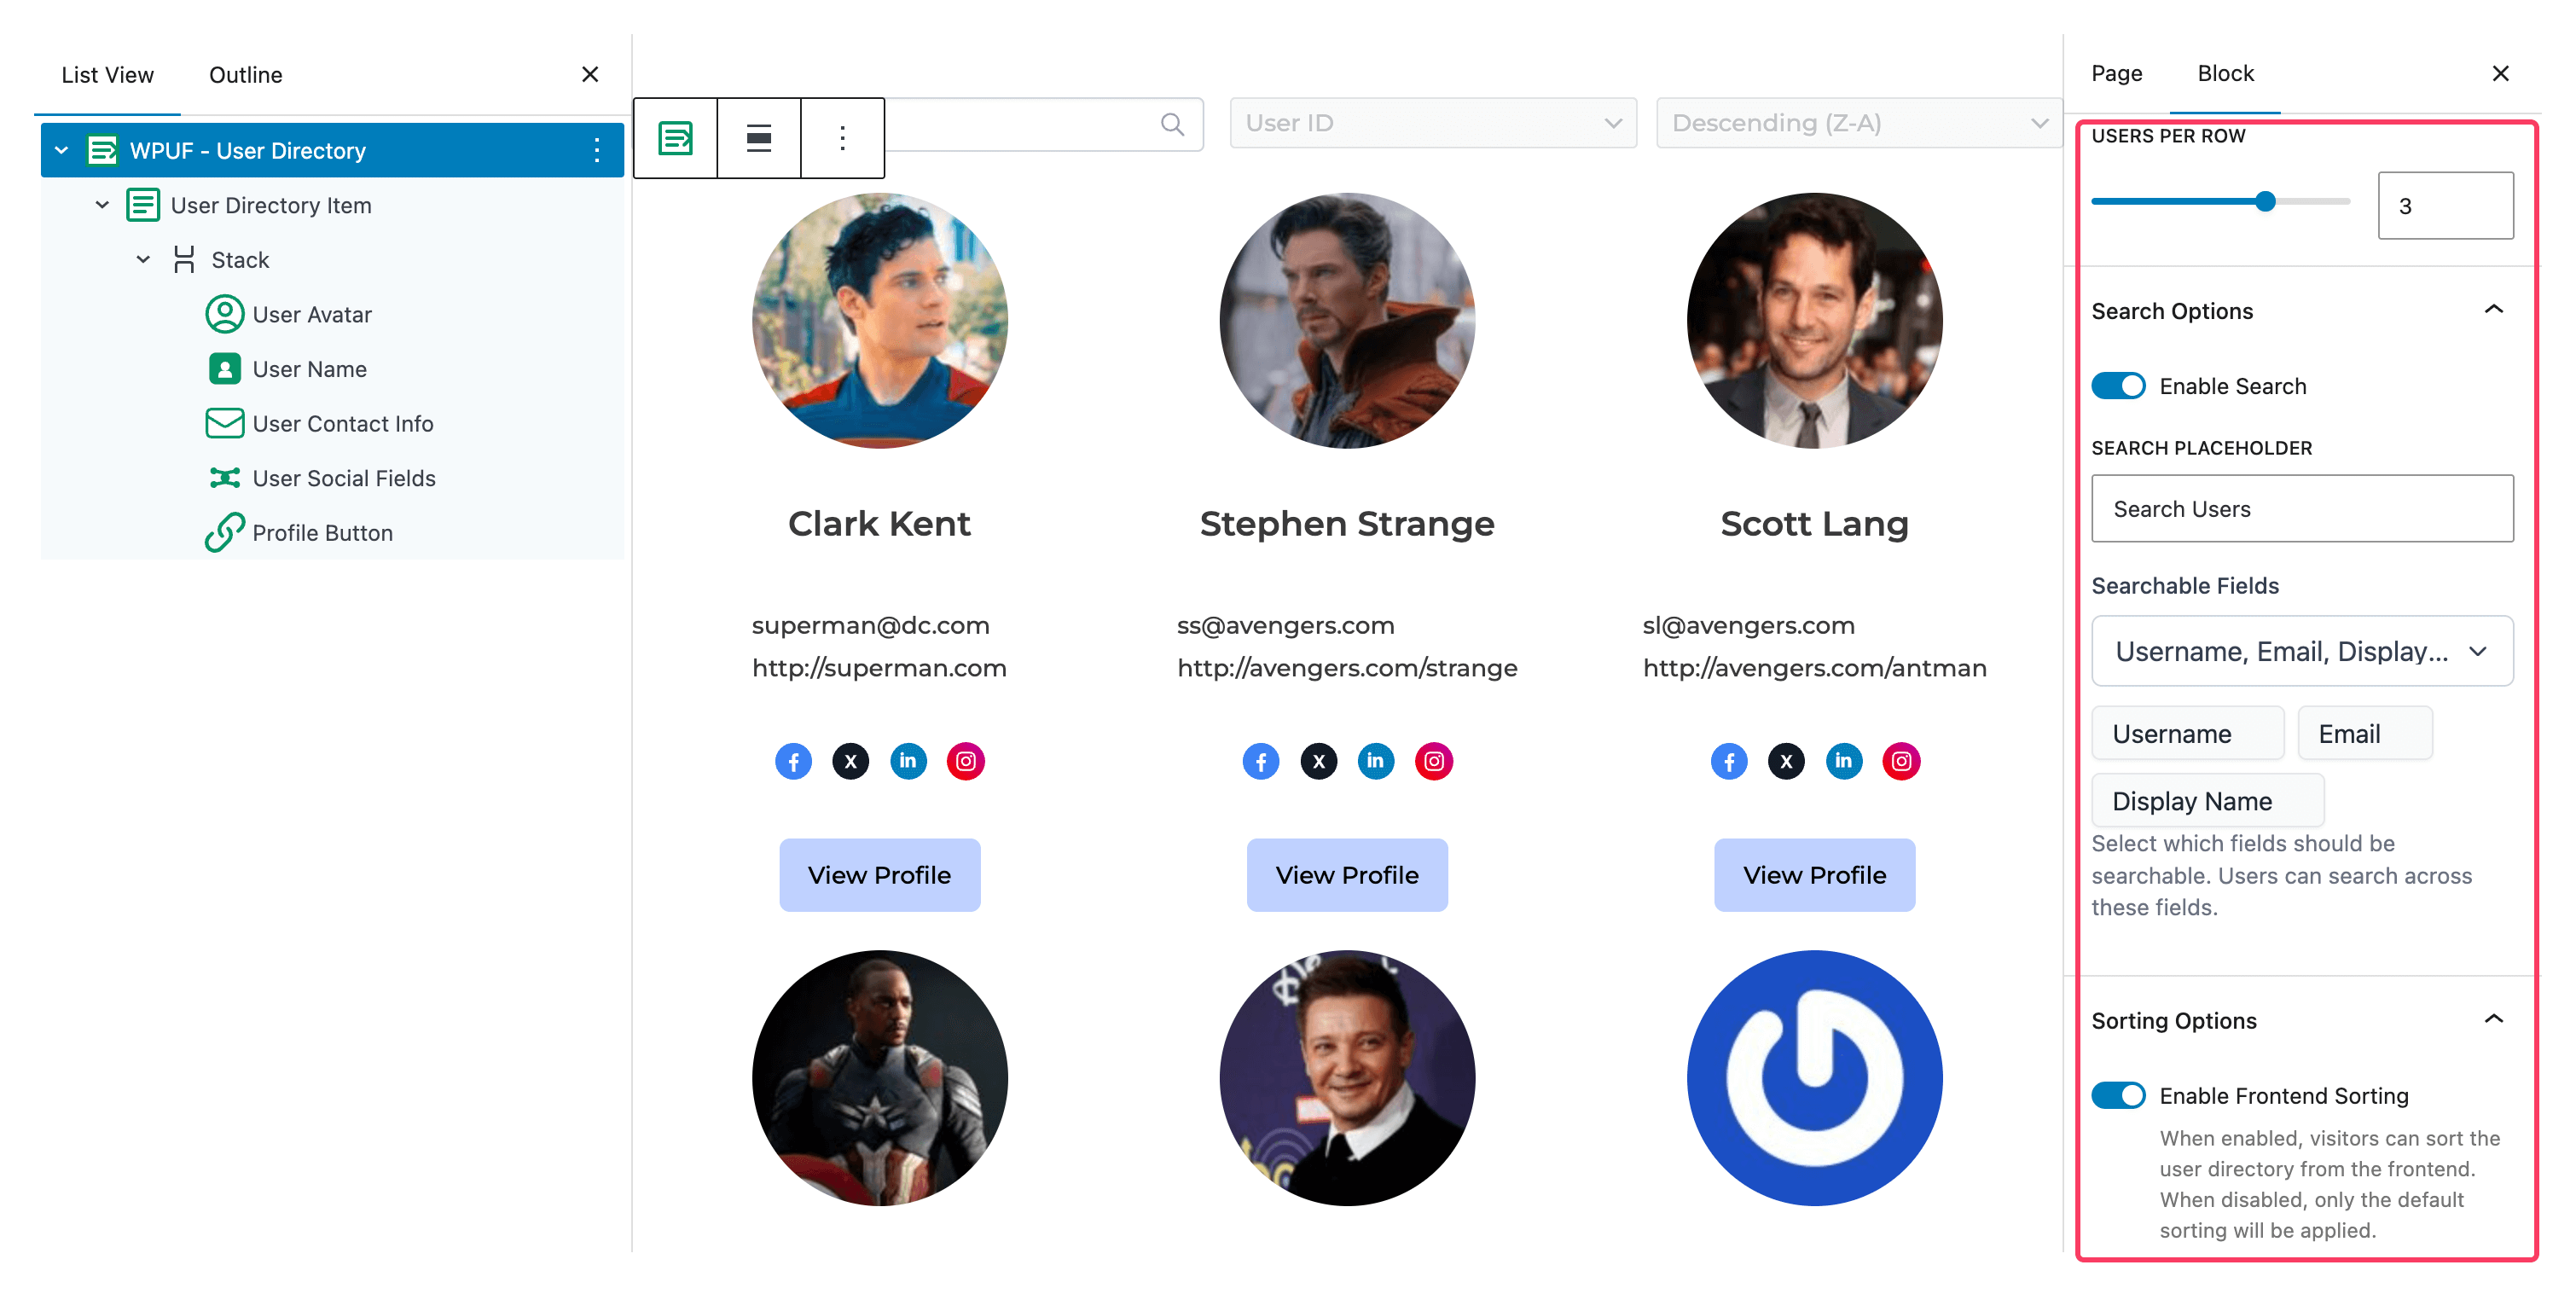Open Stephen Strange's Facebook icon
This screenshot has height=1294, width=2576.
(x=1261, y=762)
